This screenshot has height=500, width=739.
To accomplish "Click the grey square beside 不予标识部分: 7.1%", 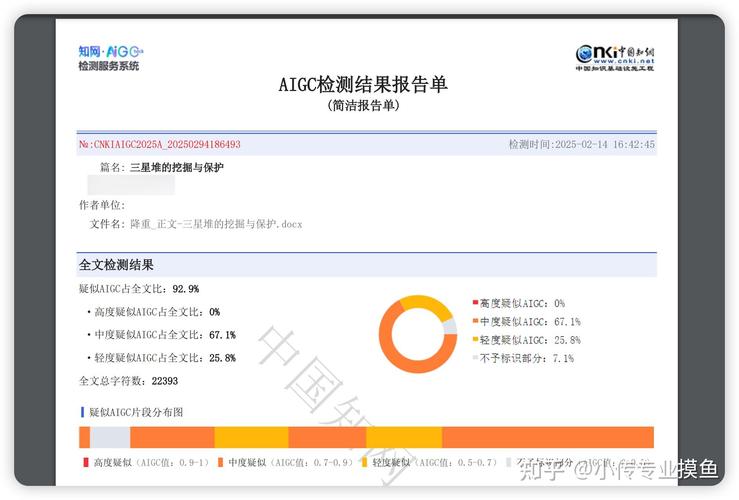I will (x=476, y=358).
